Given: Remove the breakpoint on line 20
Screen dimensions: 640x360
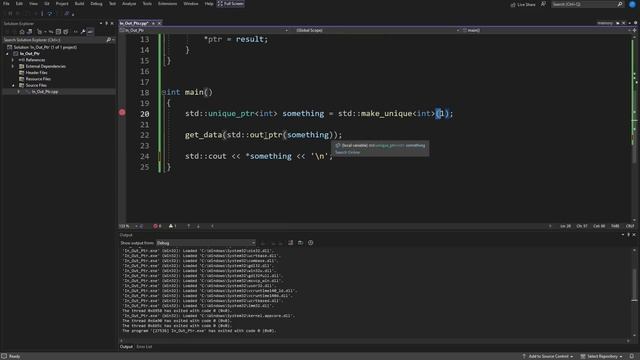Looking at the screenshot, I should click(x=122, y=112).
